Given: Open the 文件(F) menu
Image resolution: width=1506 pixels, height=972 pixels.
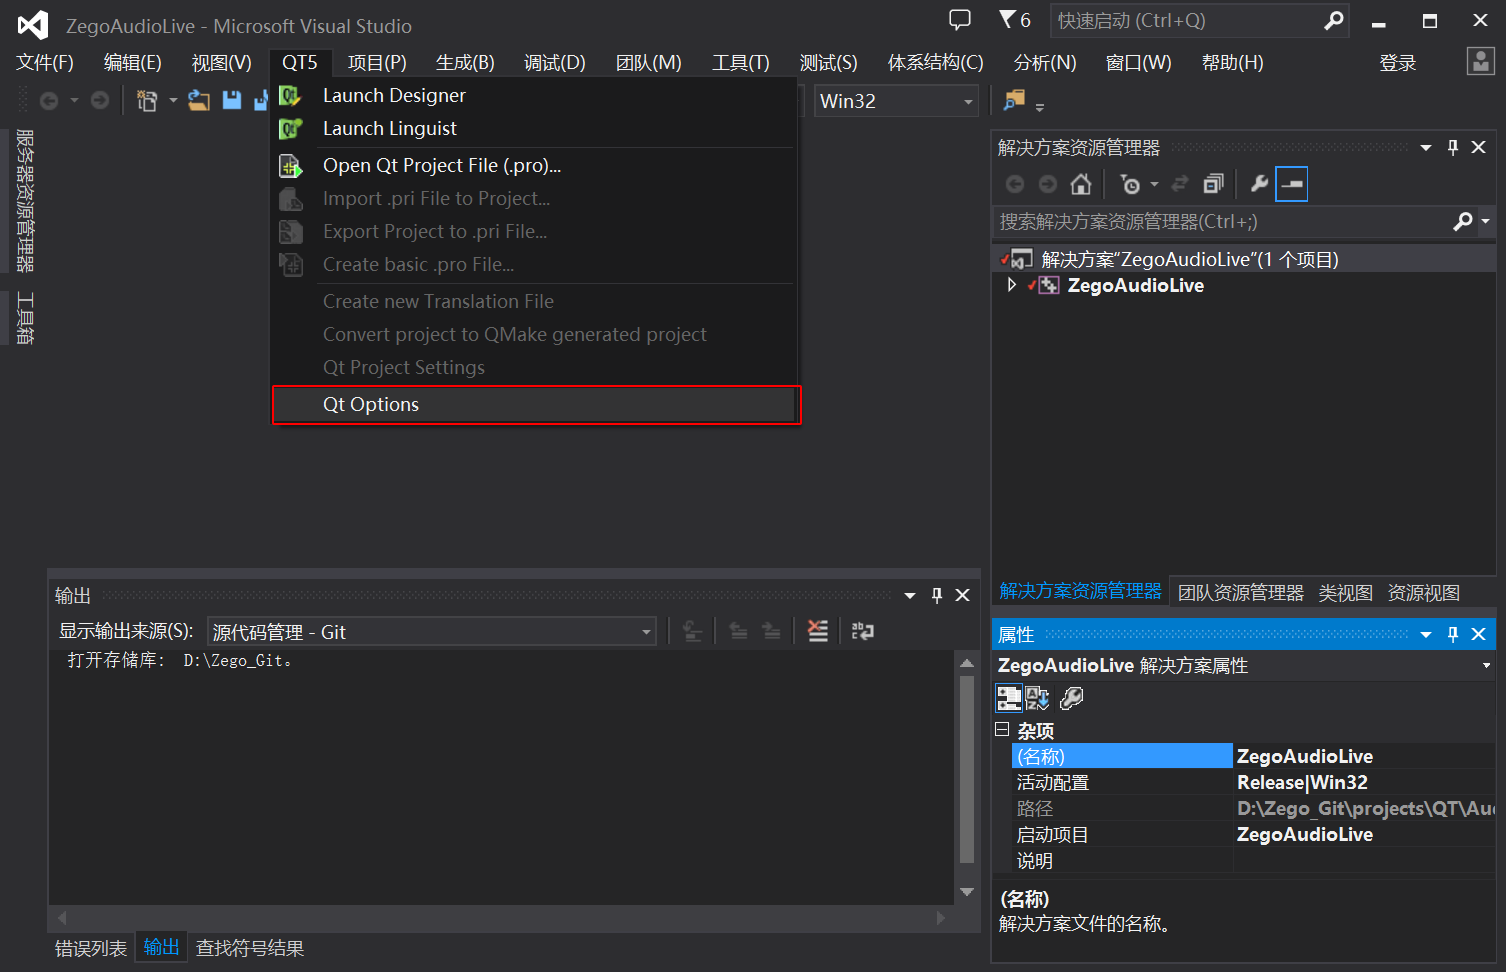Looking at the screenshot, I should [45, 62].
